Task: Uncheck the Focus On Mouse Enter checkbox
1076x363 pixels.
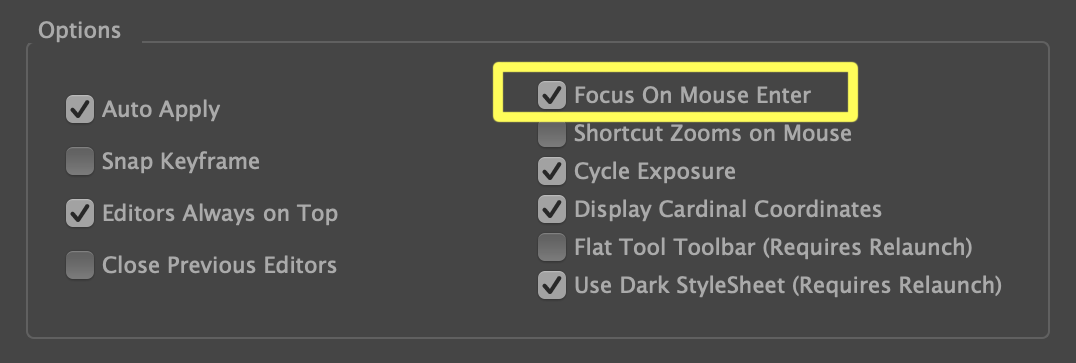Action: point(552,95)
